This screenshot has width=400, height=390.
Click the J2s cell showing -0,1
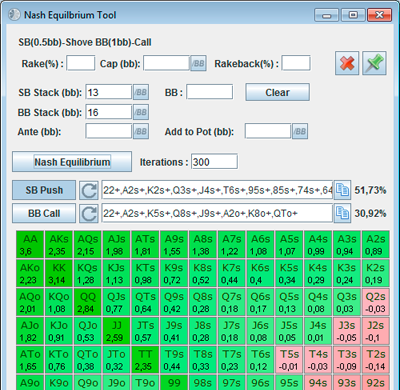tap(376, 331)
